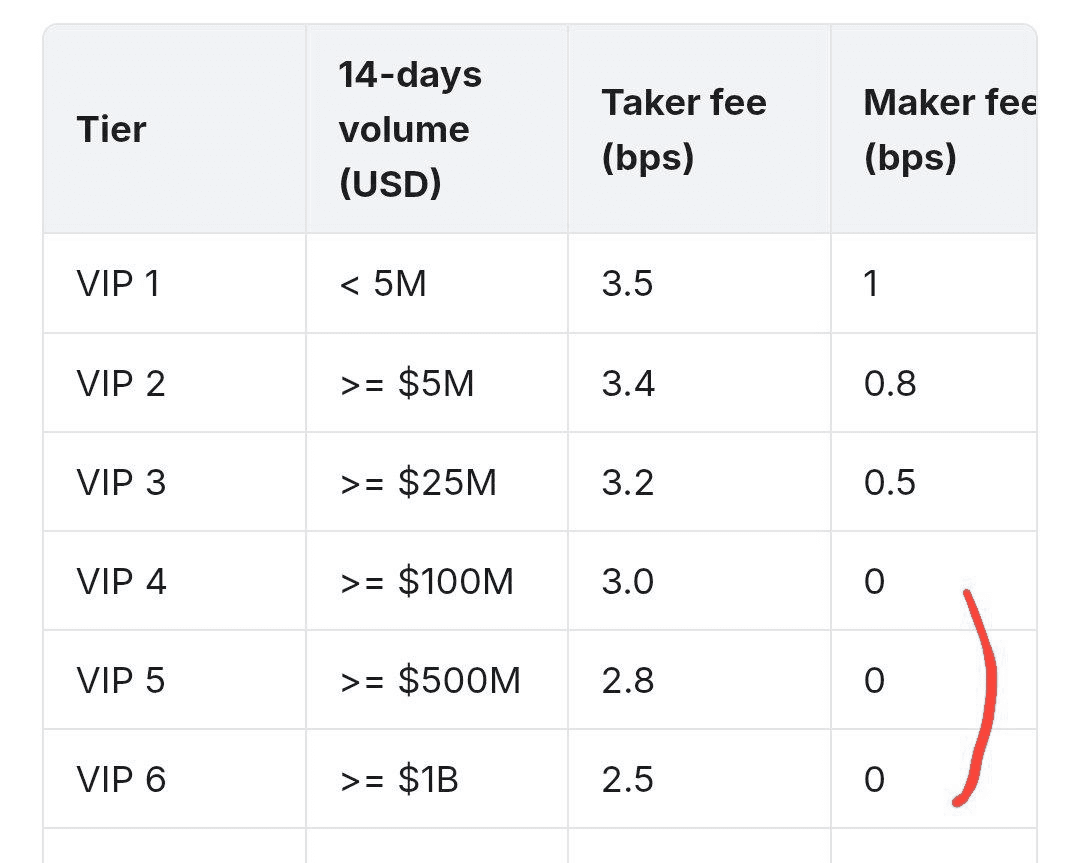Select the ">= $500M" volume cell
Screen dimensions: 1079x863
(430, 680)
